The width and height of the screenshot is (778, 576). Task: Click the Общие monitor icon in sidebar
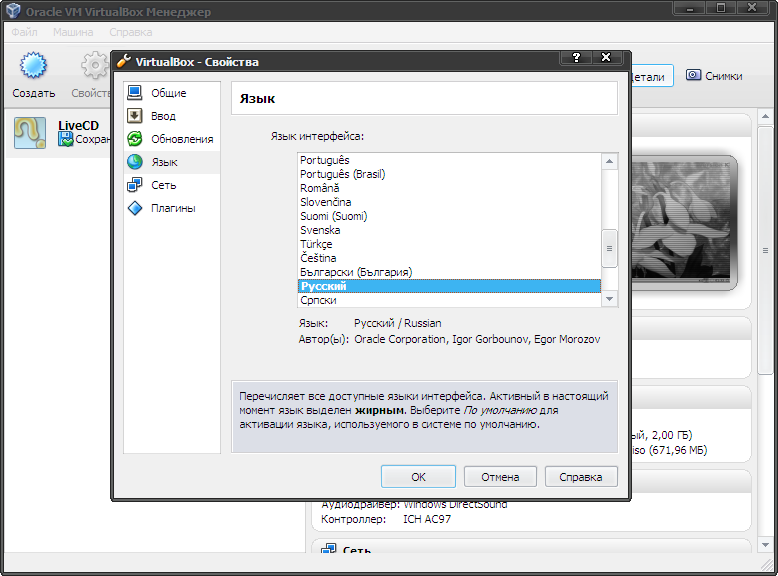pos(134,92)
